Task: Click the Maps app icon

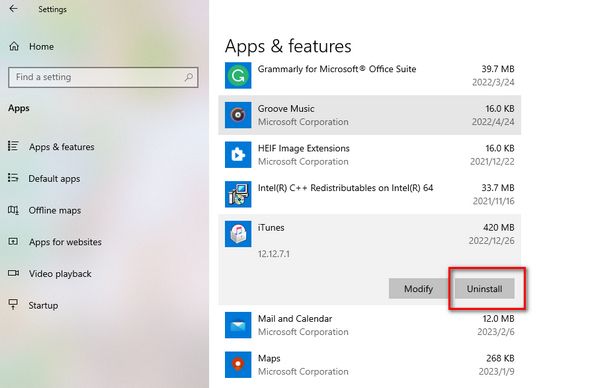Action: pos(238,365)
